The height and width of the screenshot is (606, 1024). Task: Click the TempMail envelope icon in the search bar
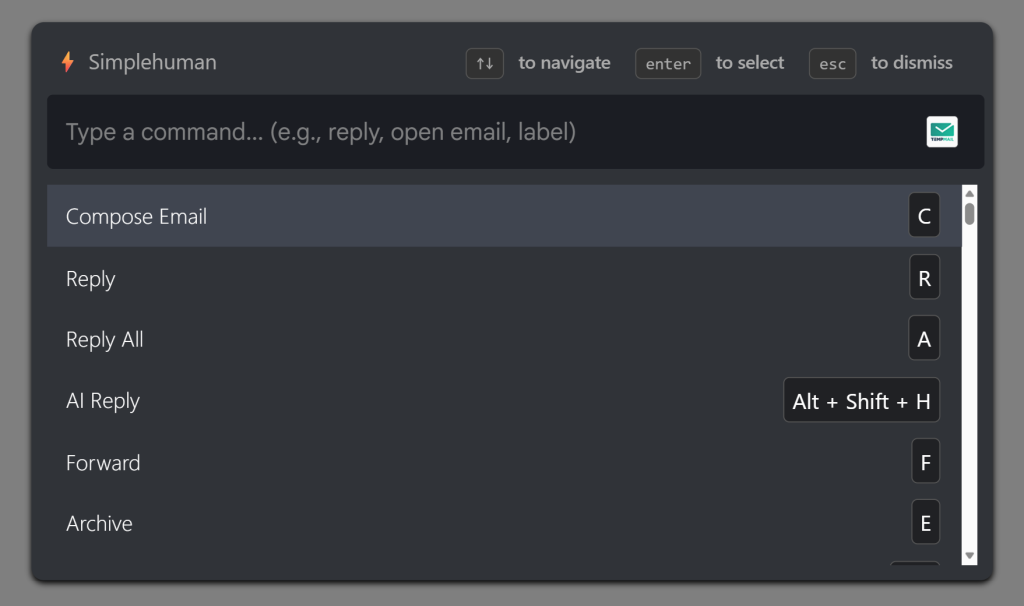coord(940,131)
